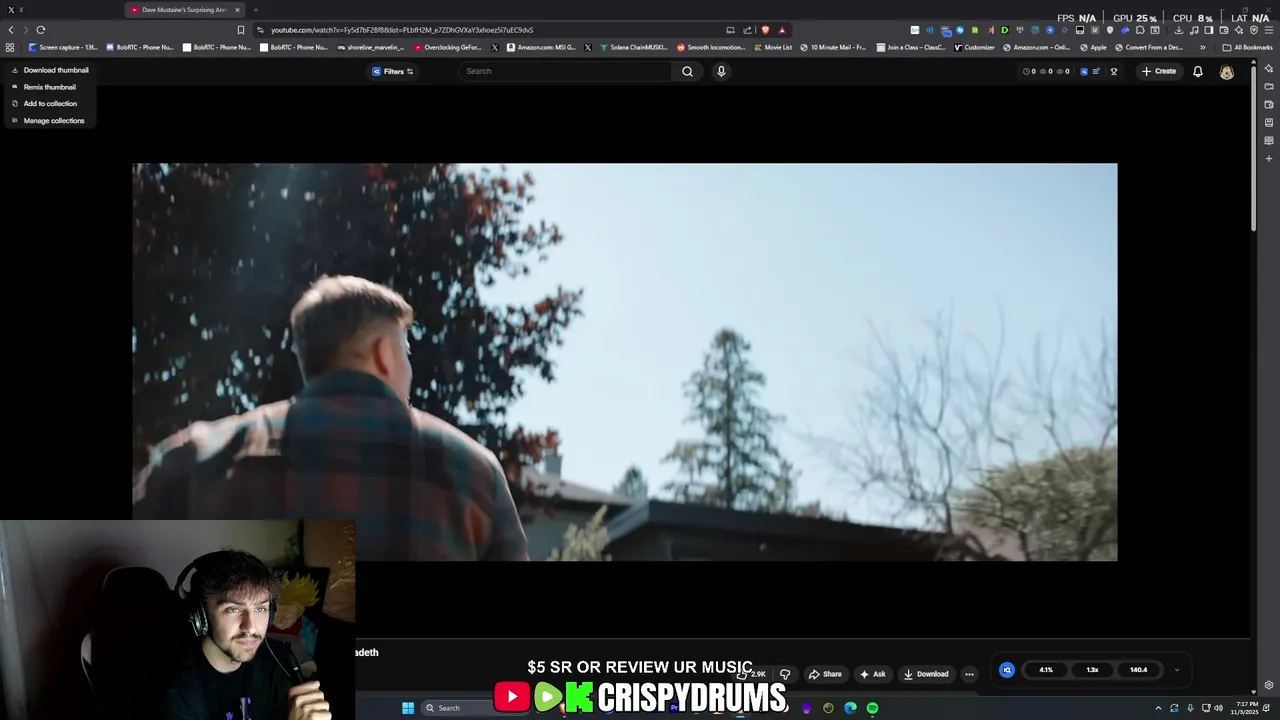Click the Create button
The width and height of the screenshot is (1280, 720).
coord(1159,71)
